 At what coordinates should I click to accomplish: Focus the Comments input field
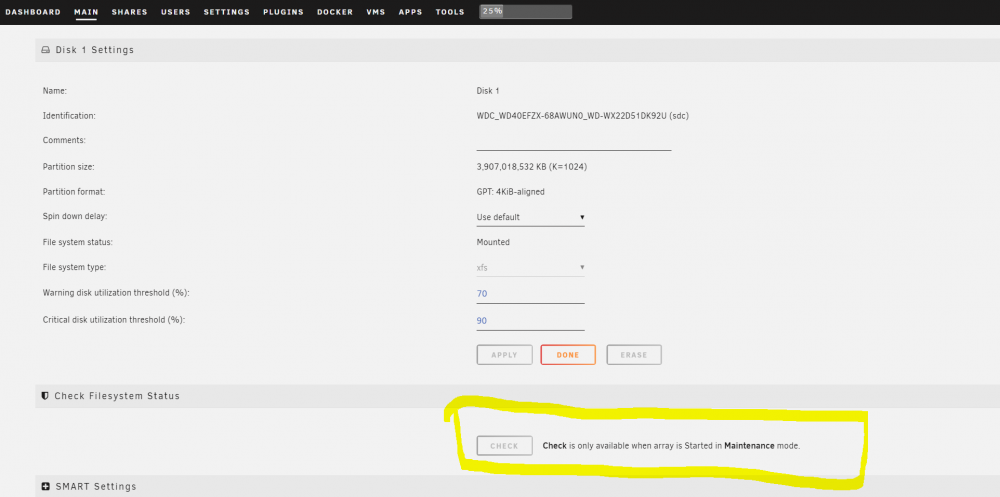[x=574, y=141]
